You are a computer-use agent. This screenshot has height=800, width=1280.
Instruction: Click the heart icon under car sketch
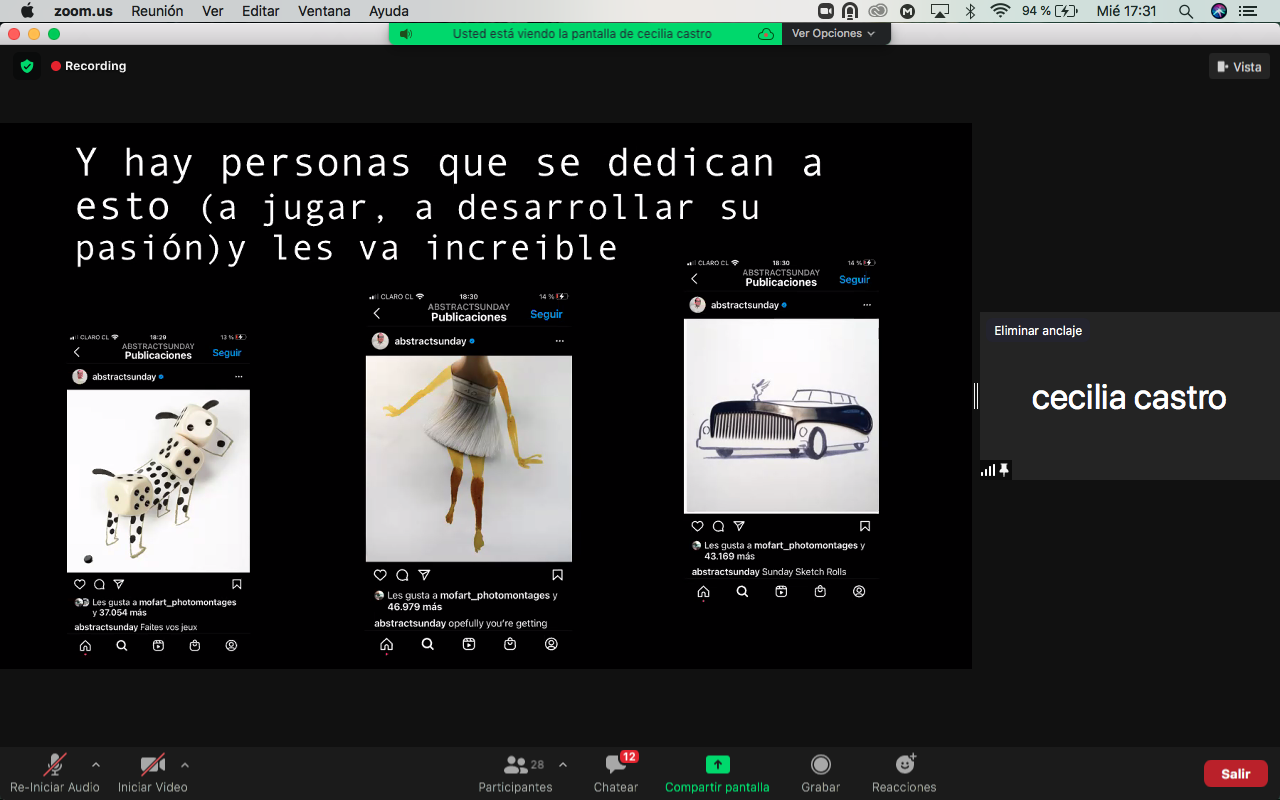pos(697,526)
